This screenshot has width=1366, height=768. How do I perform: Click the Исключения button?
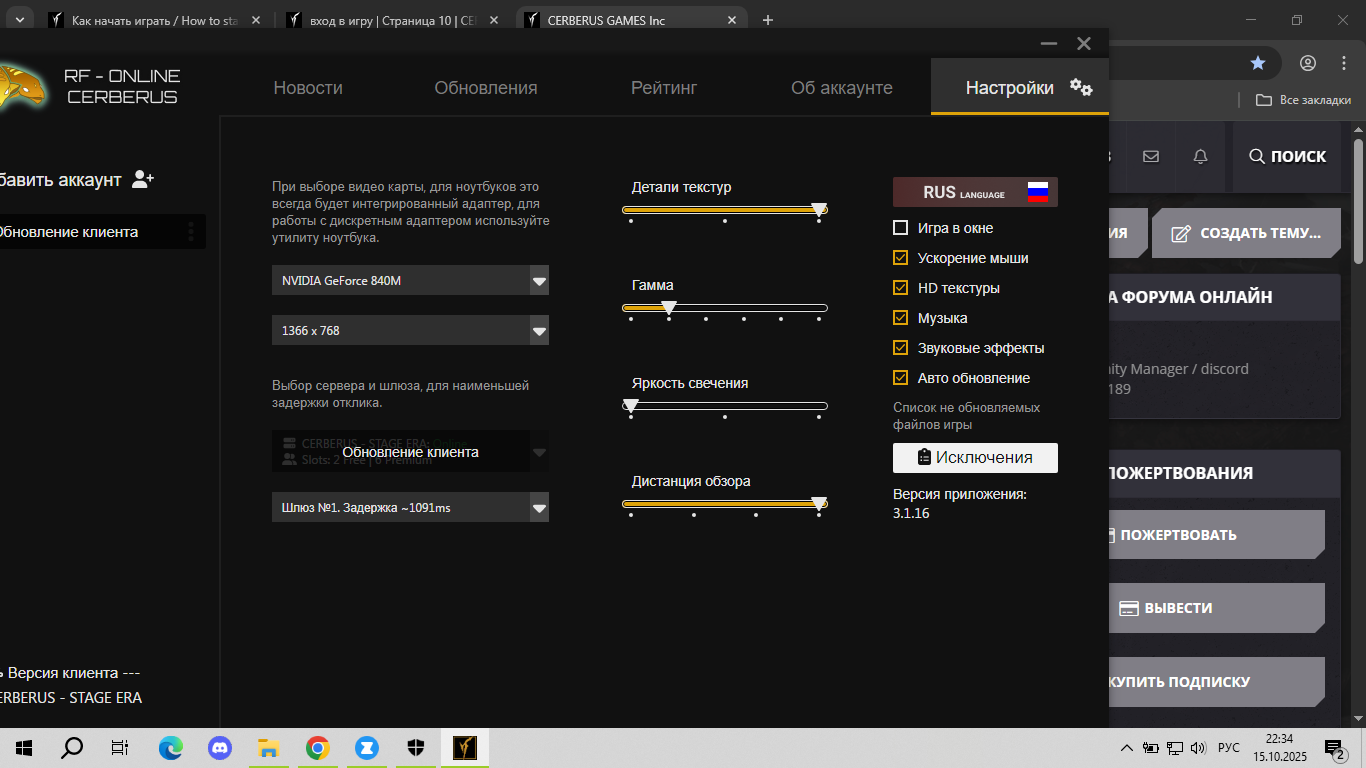[x=975, y=457]
